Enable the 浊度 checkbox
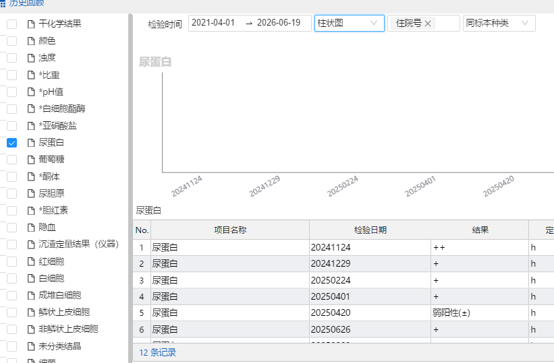 pyautogui.click(x=12, y=58)
